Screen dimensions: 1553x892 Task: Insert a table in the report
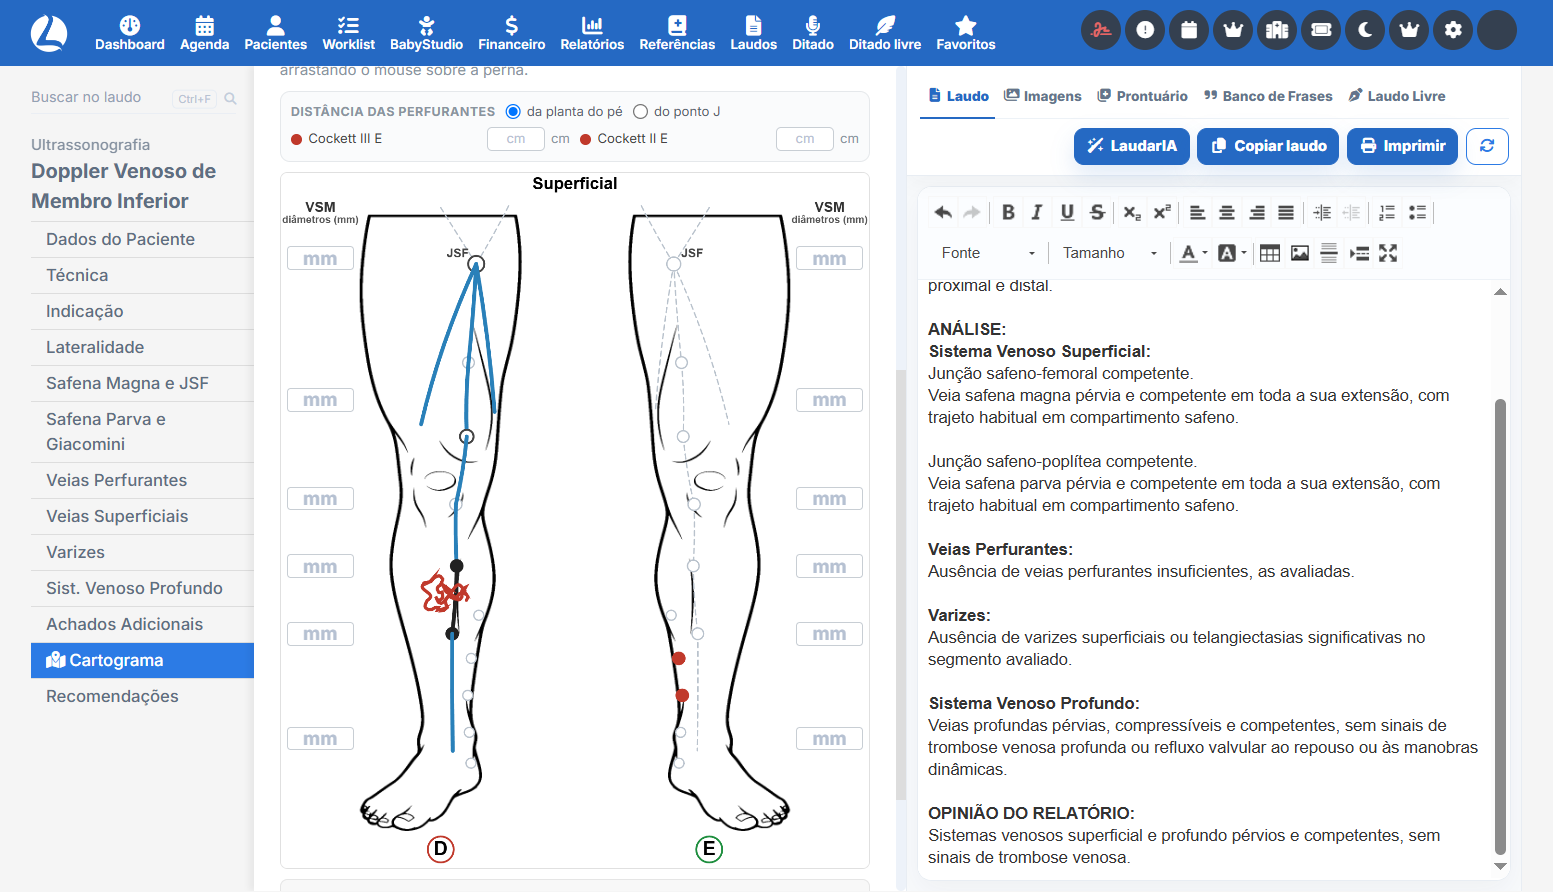click(x=1270, y=253)
